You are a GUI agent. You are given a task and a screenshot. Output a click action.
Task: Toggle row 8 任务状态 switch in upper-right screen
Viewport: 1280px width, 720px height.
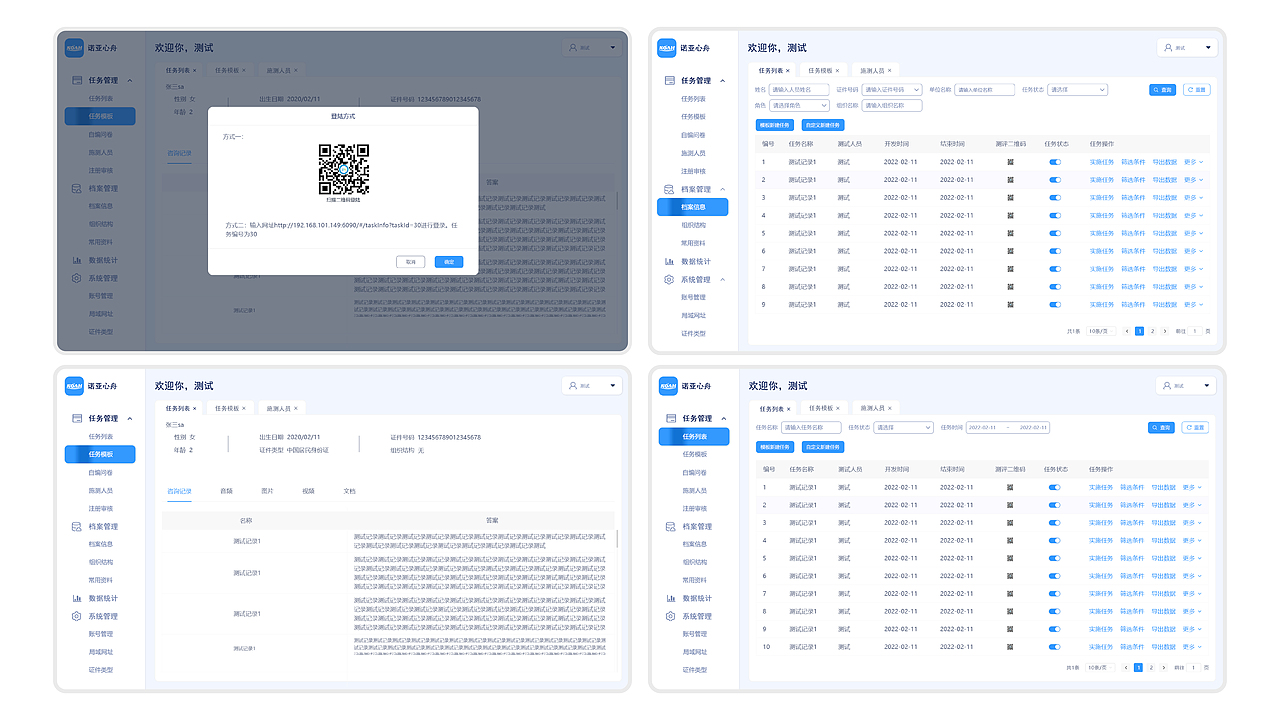pyautogui.click(x=1055, y=286)
